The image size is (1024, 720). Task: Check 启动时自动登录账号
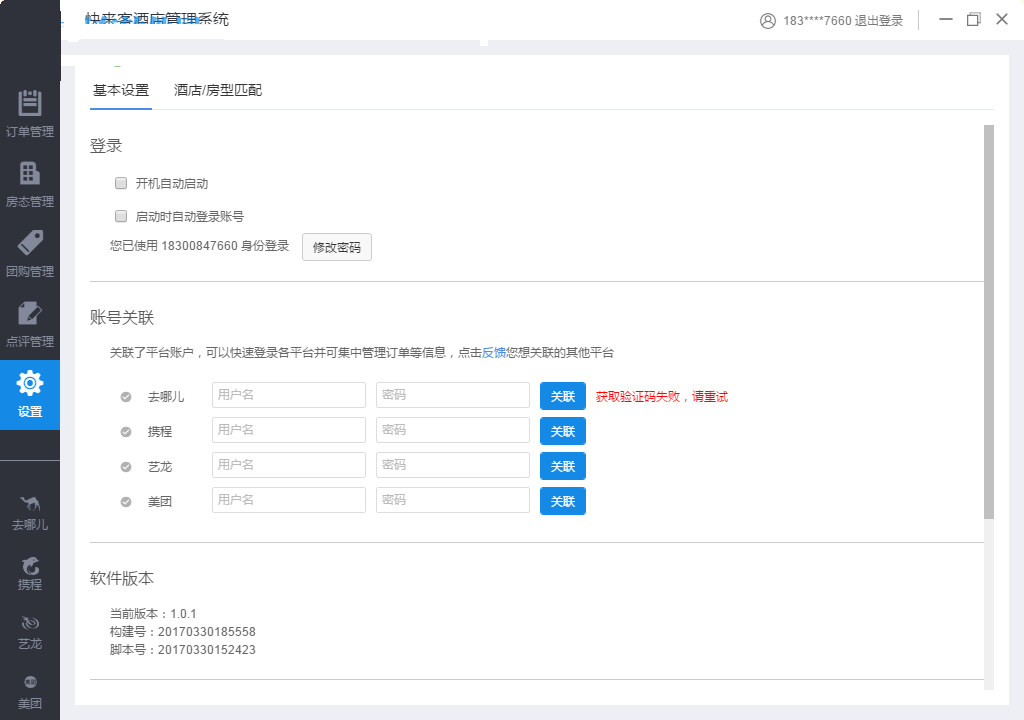click(121, 216)
